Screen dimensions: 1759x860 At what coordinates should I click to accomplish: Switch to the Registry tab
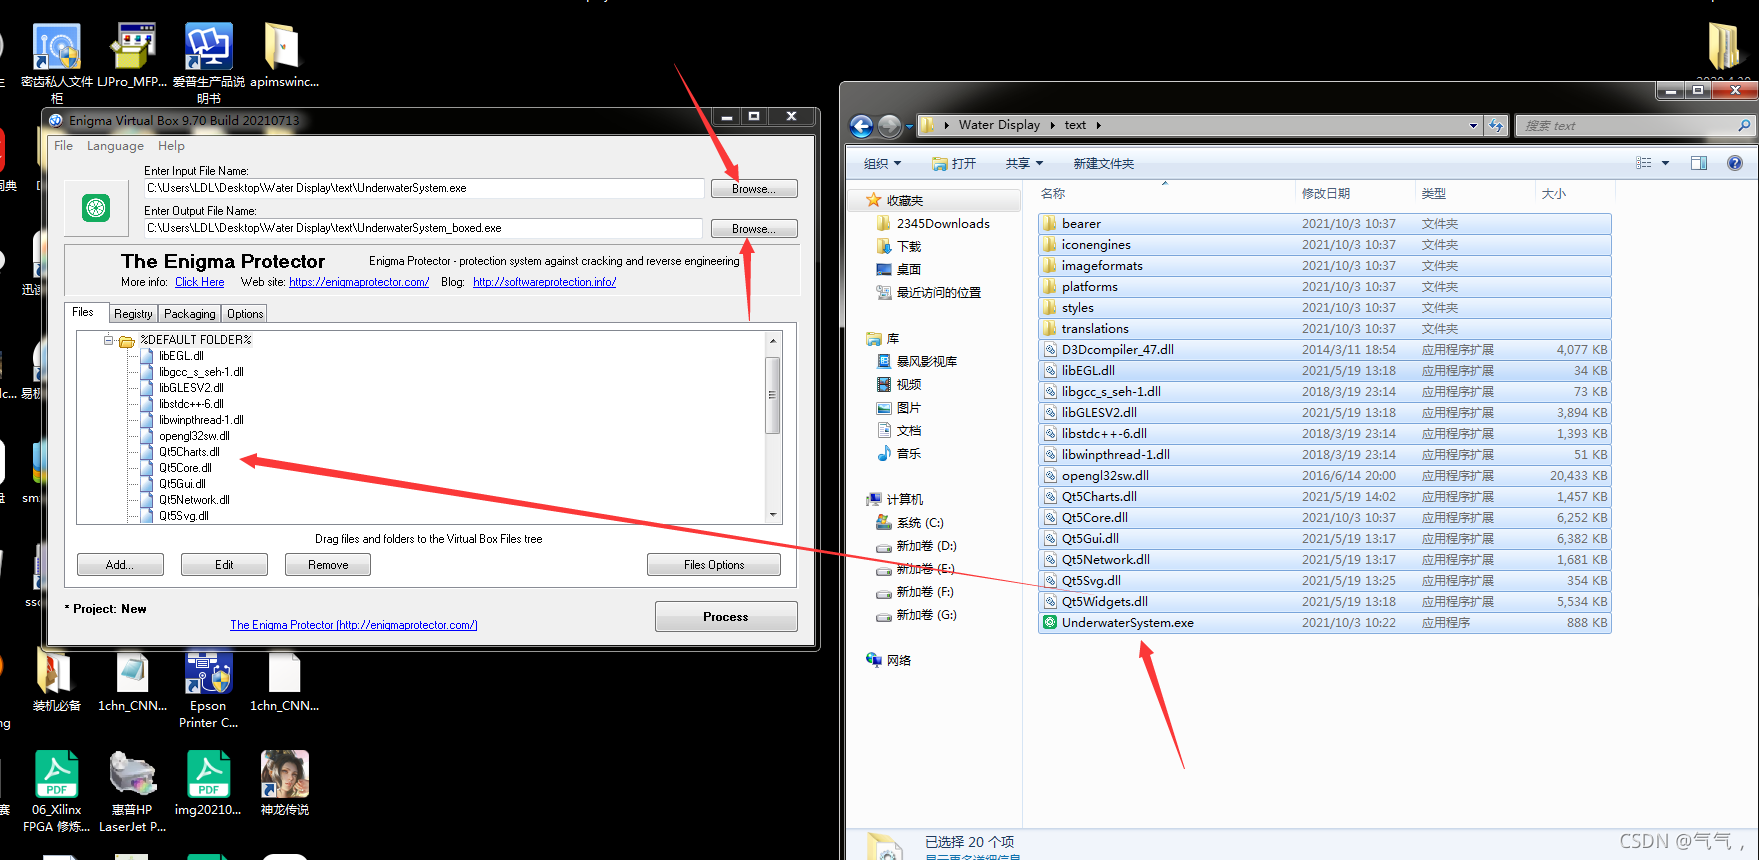point(133,314)
